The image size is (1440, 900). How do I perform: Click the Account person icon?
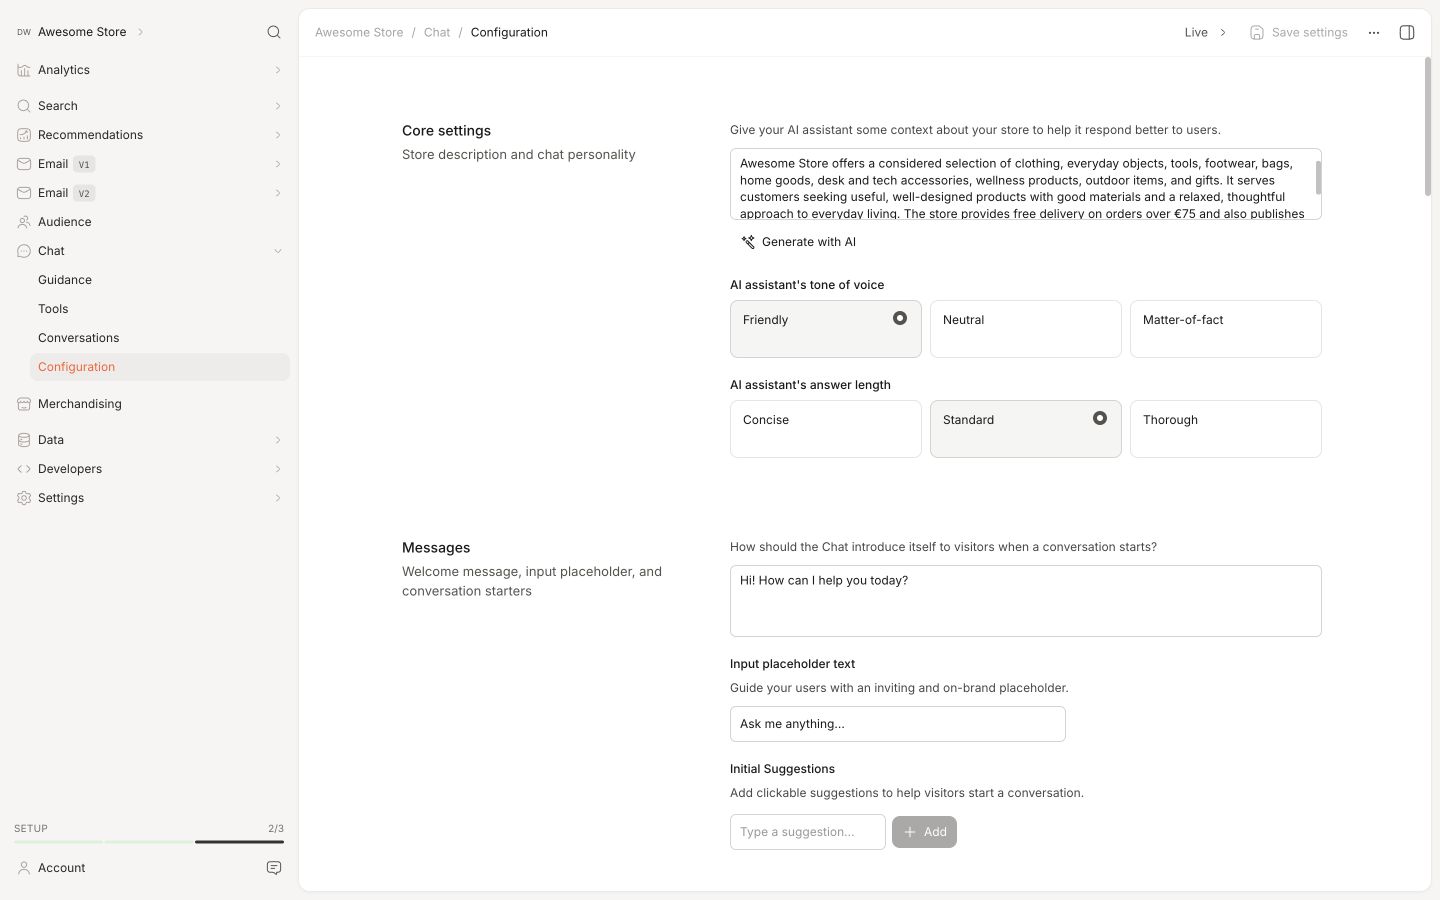[x=24, y=868]
